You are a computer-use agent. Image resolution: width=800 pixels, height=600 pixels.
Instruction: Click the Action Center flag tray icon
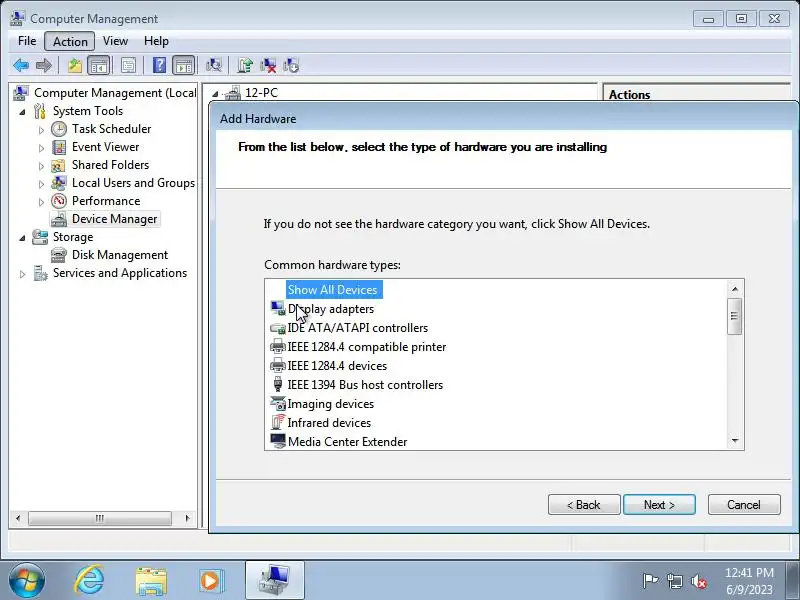point(650,581)
